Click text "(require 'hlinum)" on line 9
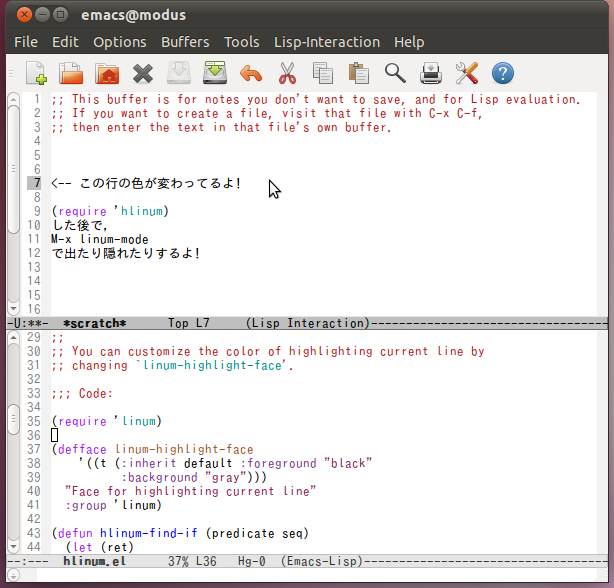The width and height of the screenshot is (614, 588). [110, 211]
